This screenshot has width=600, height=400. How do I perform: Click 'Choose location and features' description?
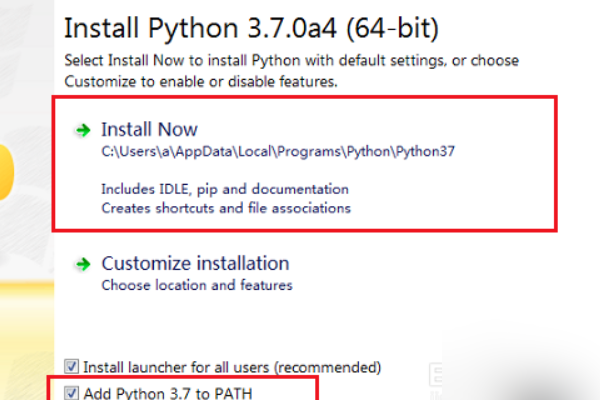pos(197,285)
